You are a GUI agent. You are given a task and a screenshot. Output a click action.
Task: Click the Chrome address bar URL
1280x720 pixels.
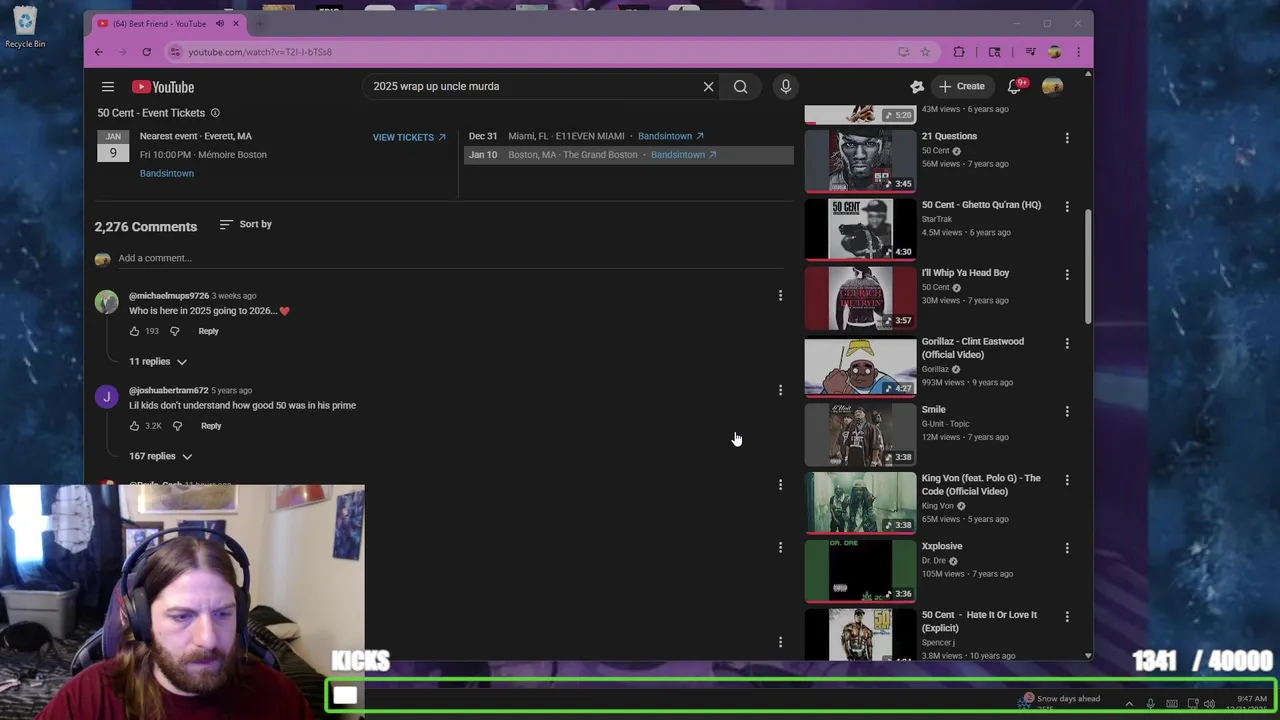(x=260, y=52)
